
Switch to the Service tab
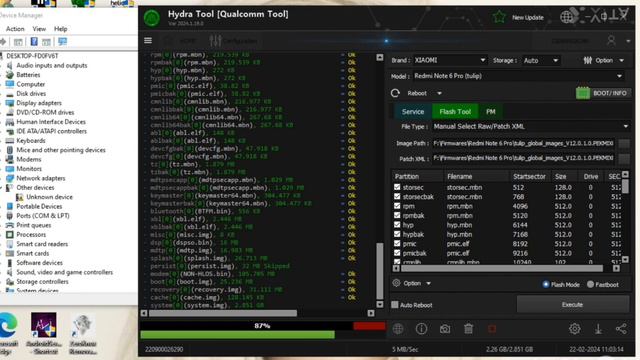(413, 111)
